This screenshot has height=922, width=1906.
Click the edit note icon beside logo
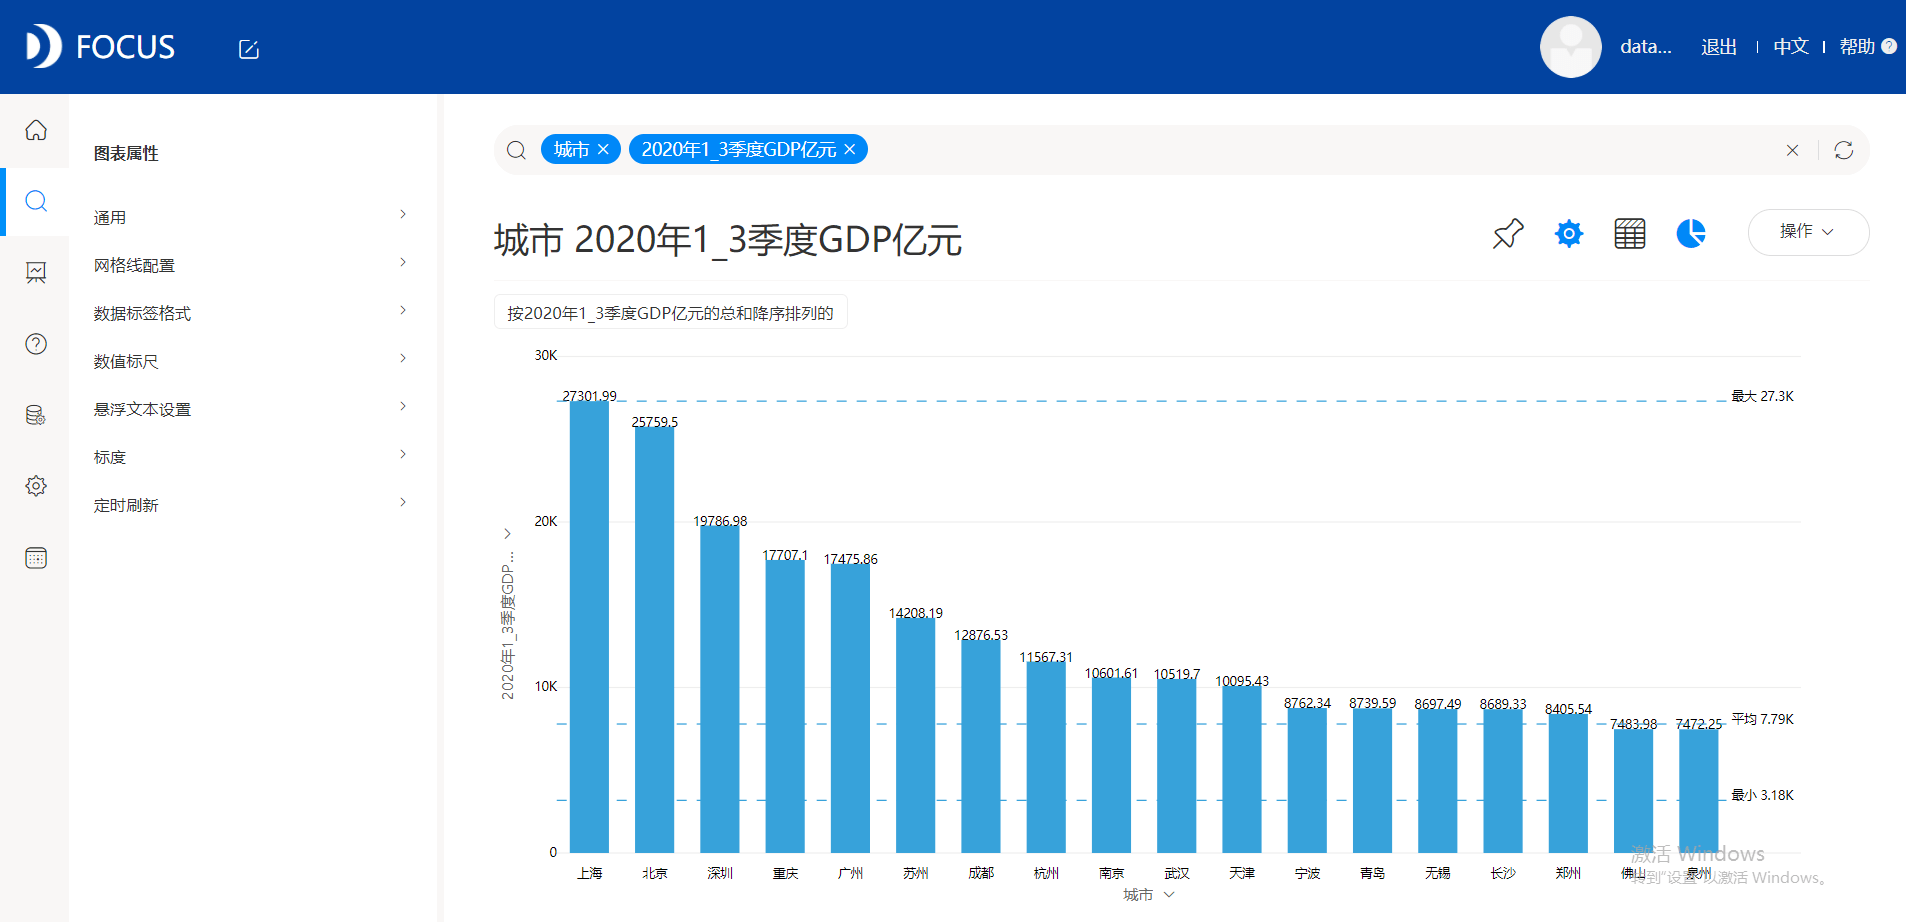coord(249,49)
